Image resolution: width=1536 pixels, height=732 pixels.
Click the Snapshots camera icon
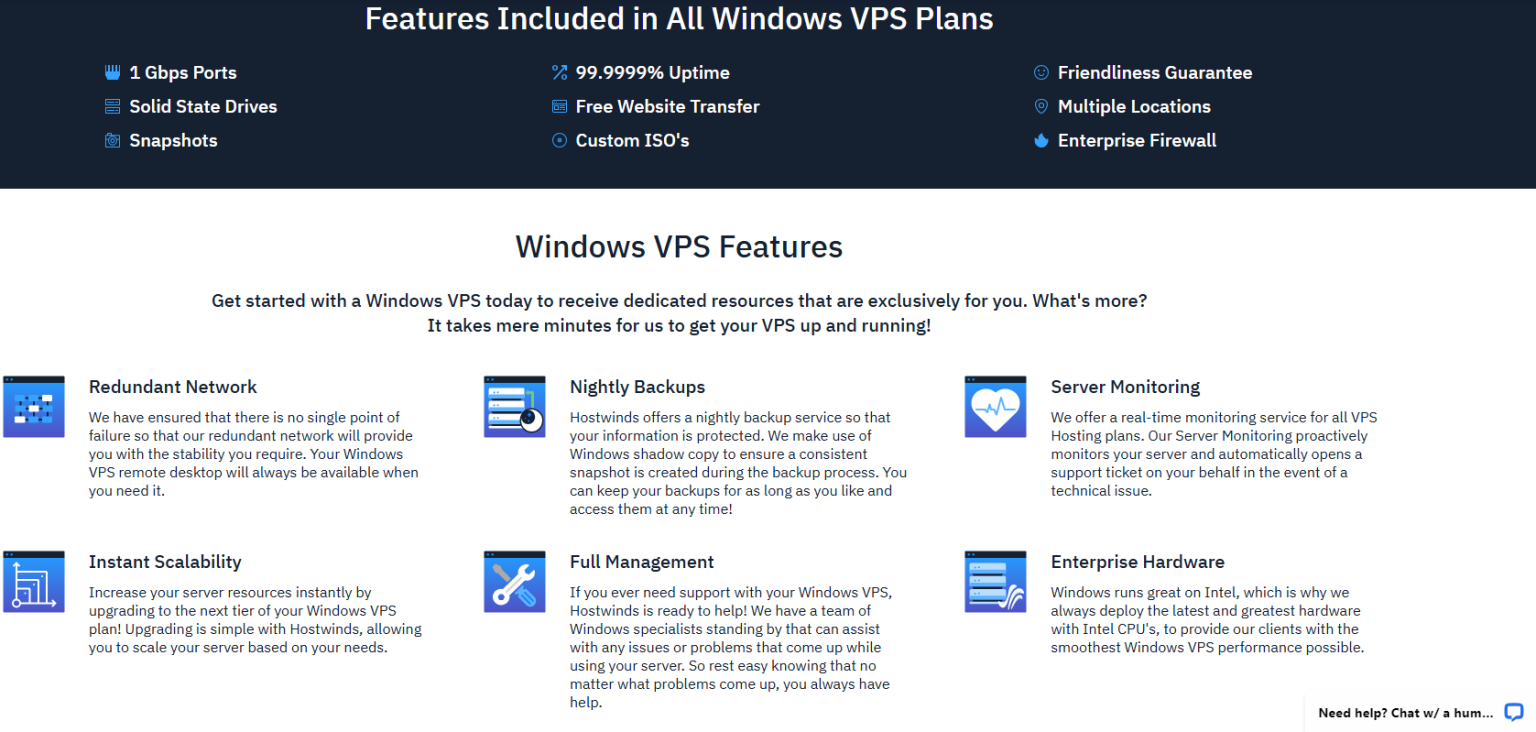tap(112, 140)
